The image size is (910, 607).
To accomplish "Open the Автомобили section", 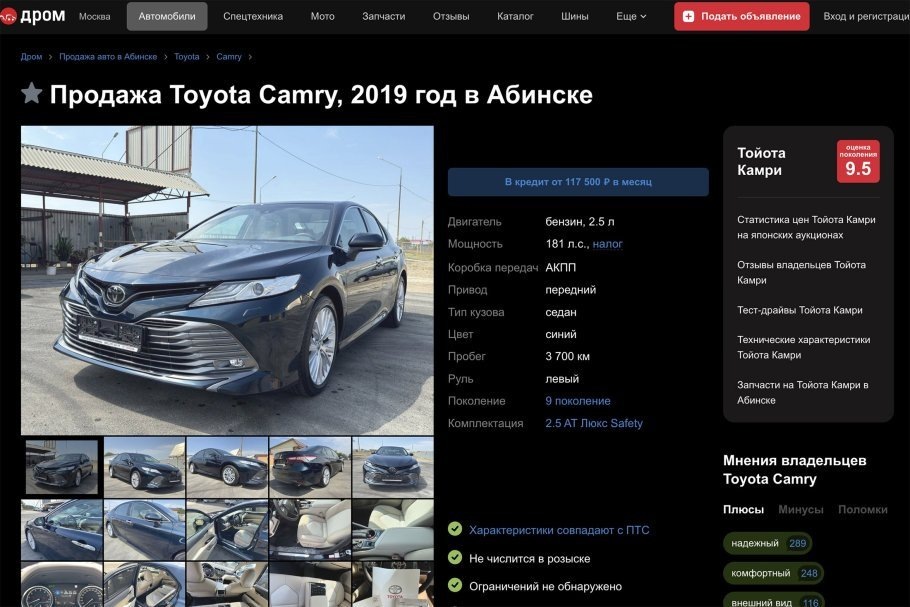I will tap(167, 16).
